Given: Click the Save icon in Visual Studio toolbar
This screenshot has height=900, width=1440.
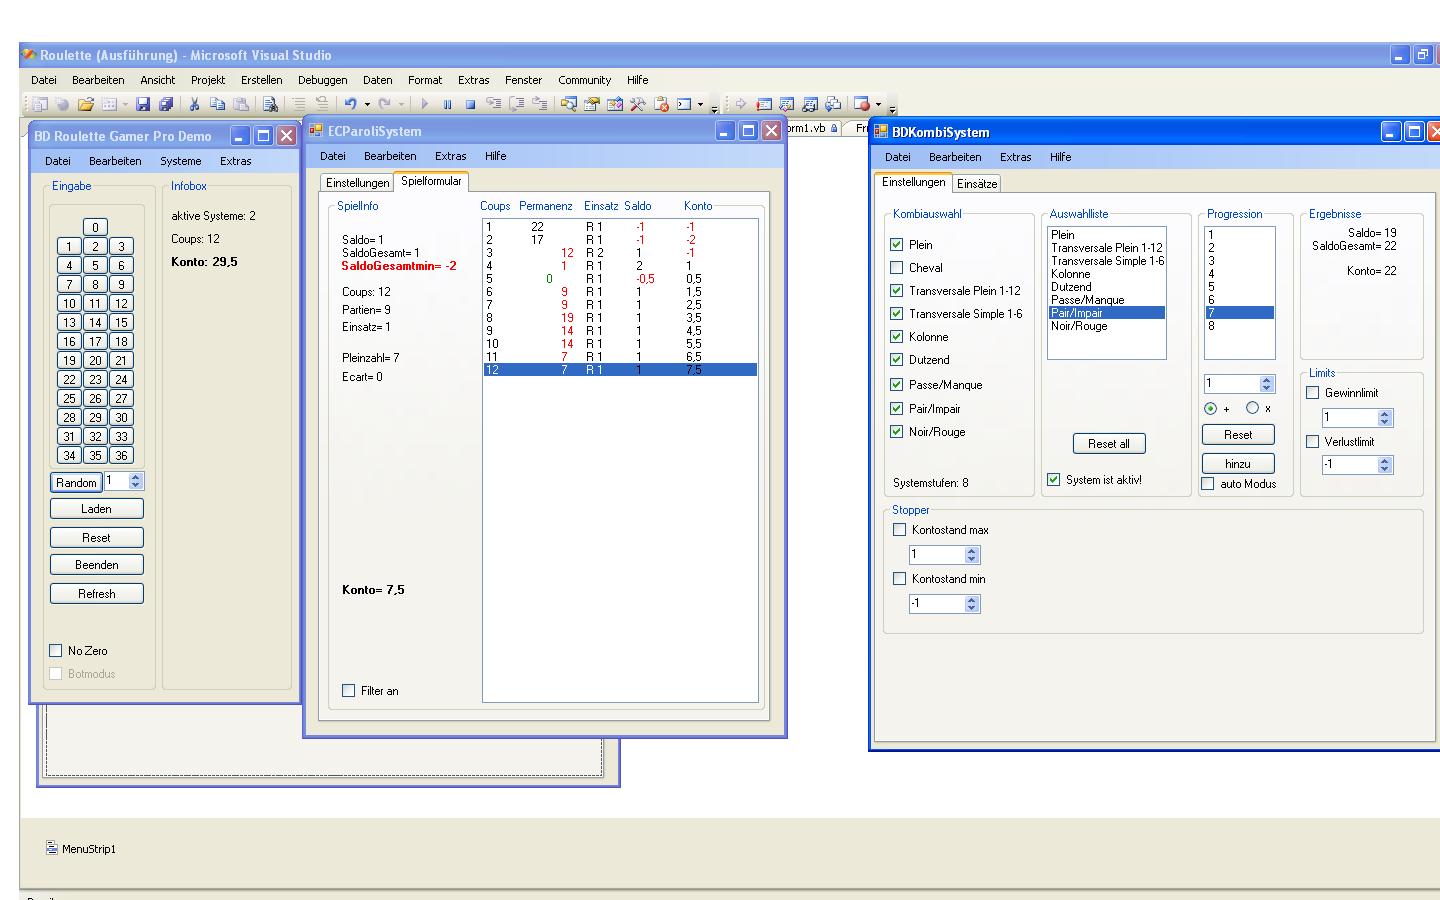Looking at the screenshot, I should tap(143, 104).
